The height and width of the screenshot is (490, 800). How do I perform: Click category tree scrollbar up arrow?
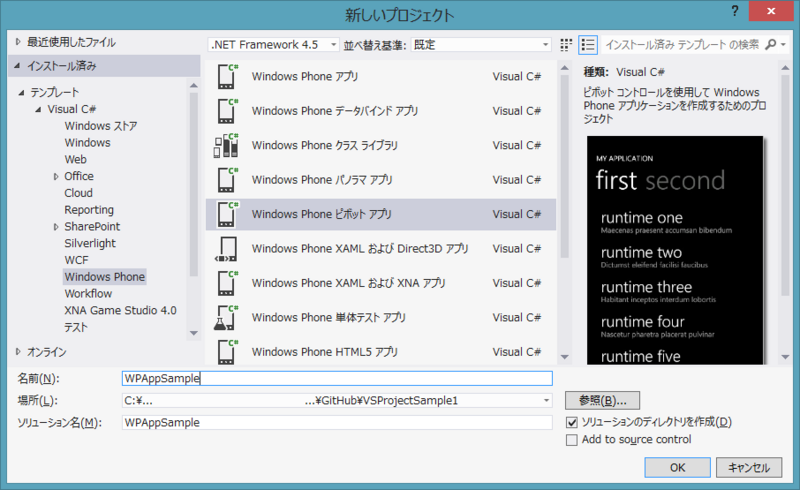tap(194, 85)
